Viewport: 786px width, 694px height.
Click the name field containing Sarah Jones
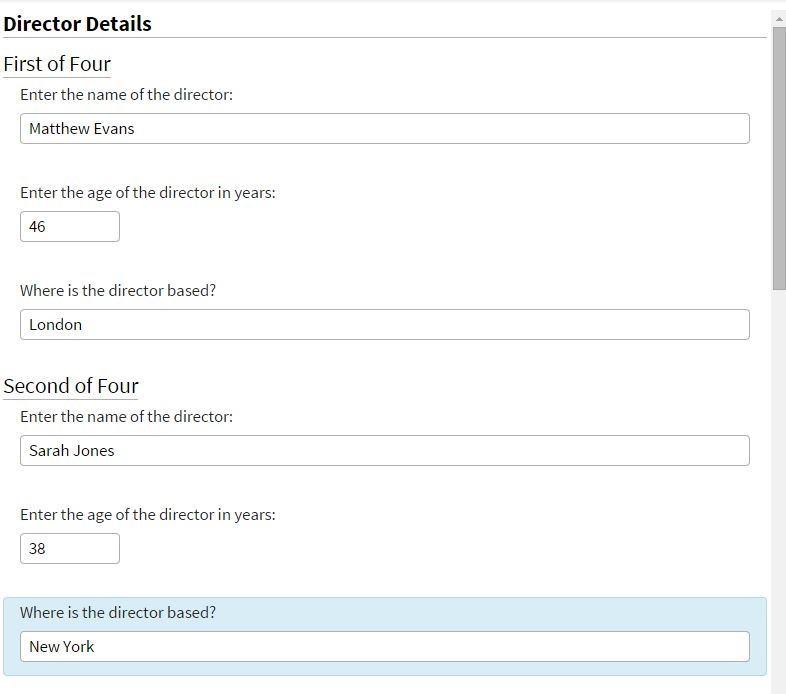(x=384, y=450)
